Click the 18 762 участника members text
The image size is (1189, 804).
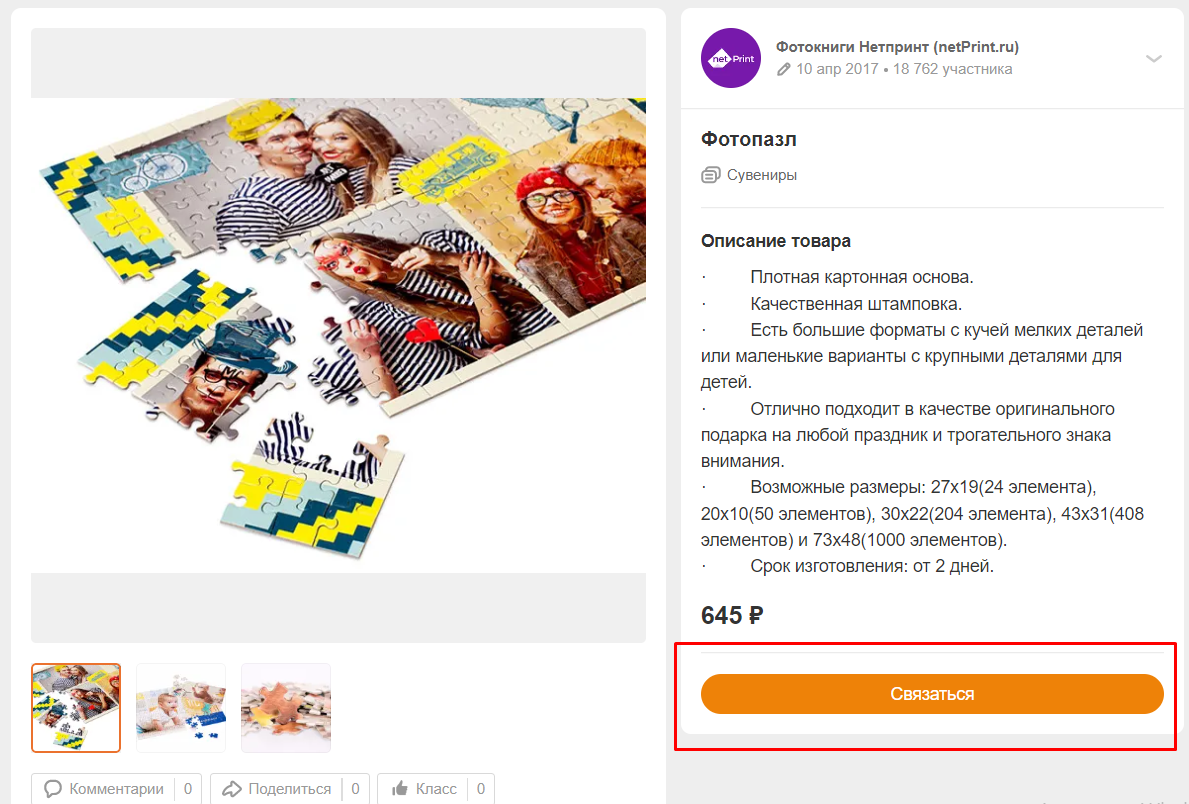[952, 69]
